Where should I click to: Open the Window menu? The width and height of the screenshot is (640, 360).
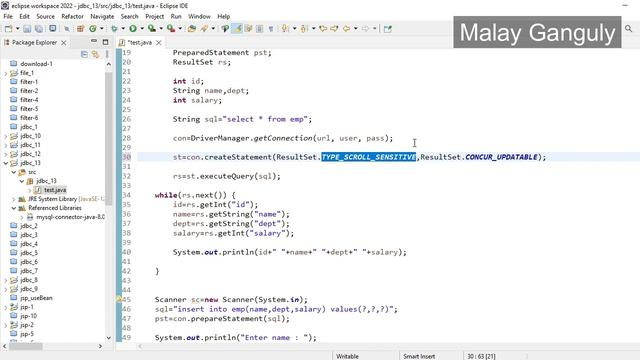point(199,16)
